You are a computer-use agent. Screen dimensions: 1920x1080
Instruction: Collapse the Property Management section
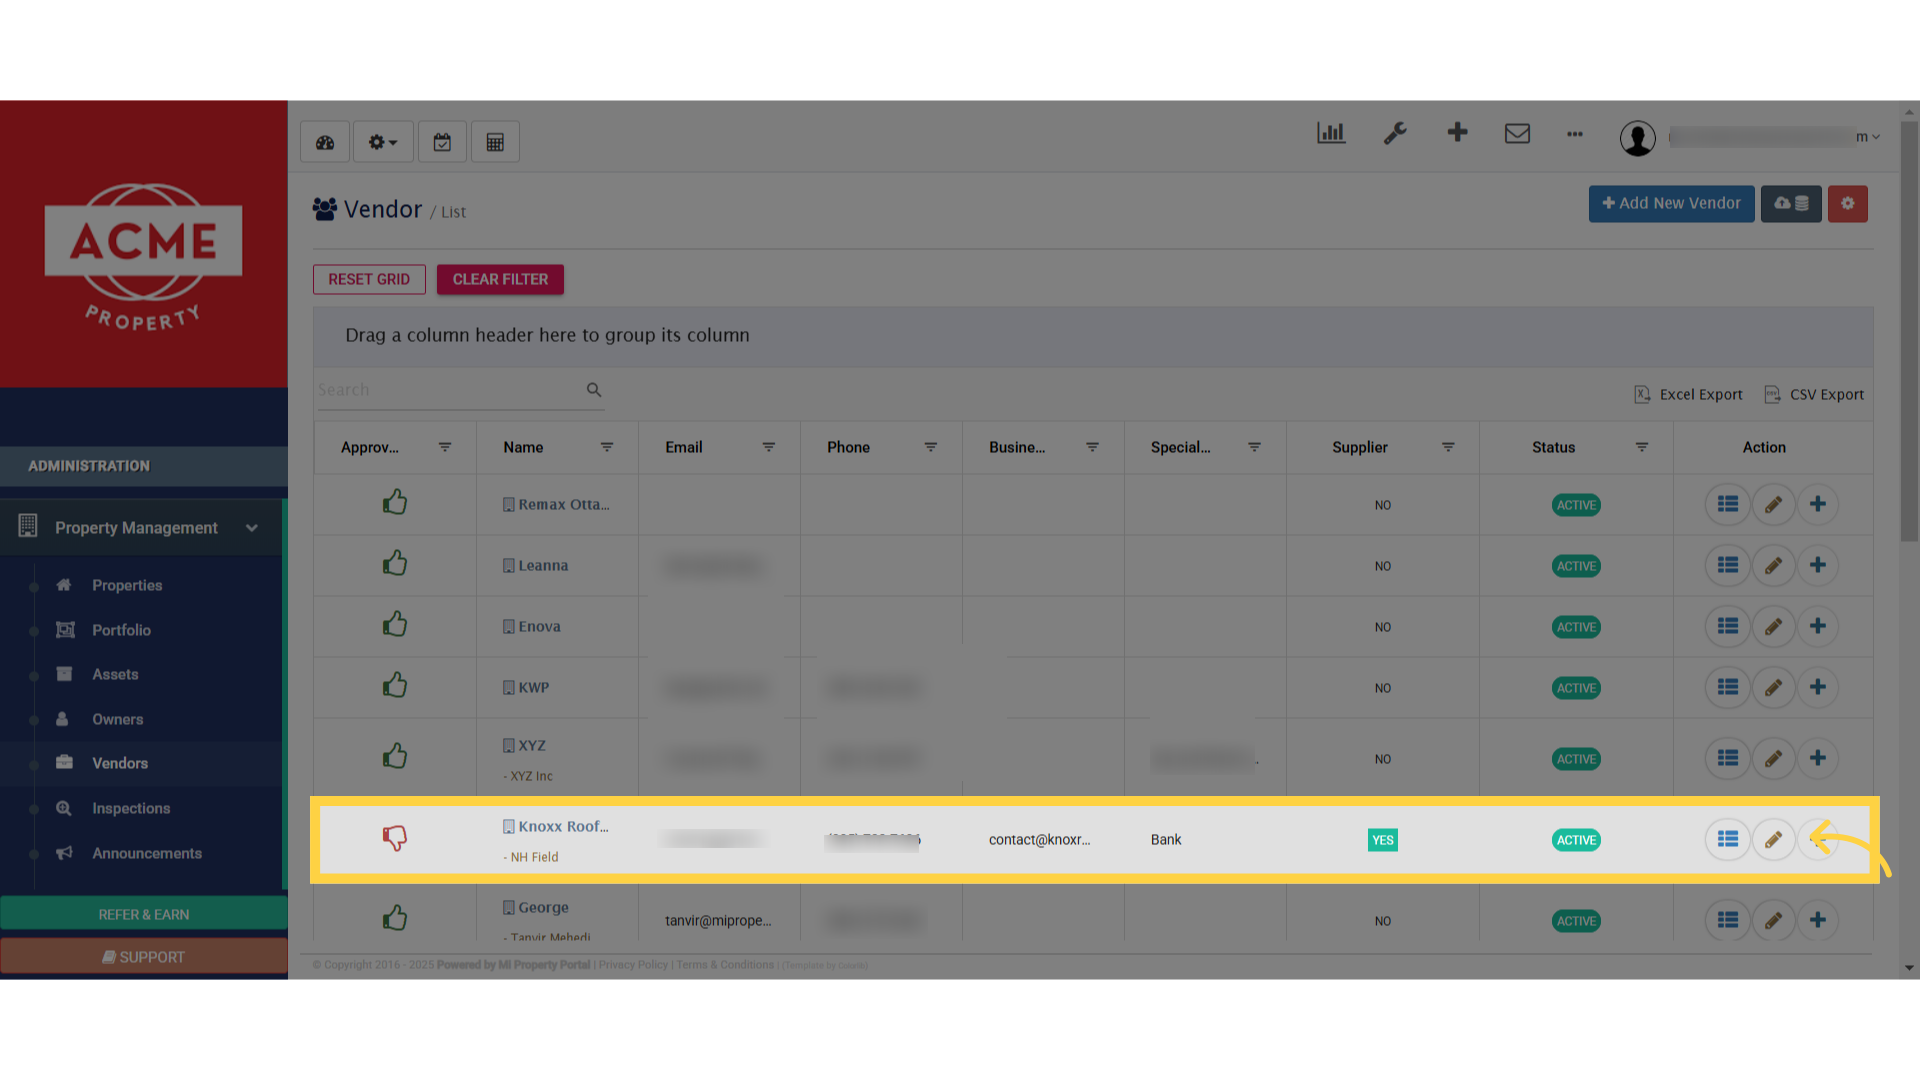251,527
